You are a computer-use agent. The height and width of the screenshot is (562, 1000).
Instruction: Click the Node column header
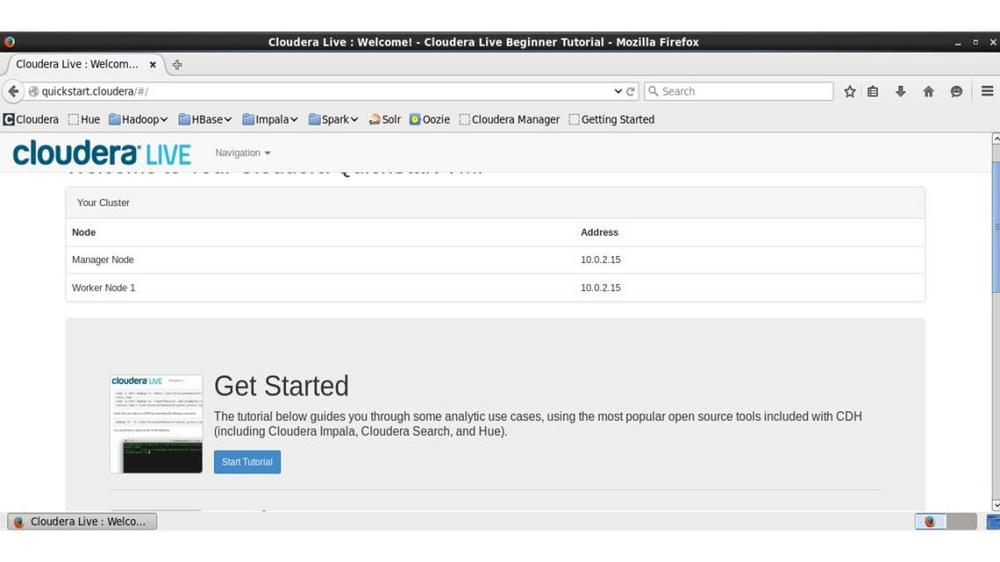coord(84,232)
